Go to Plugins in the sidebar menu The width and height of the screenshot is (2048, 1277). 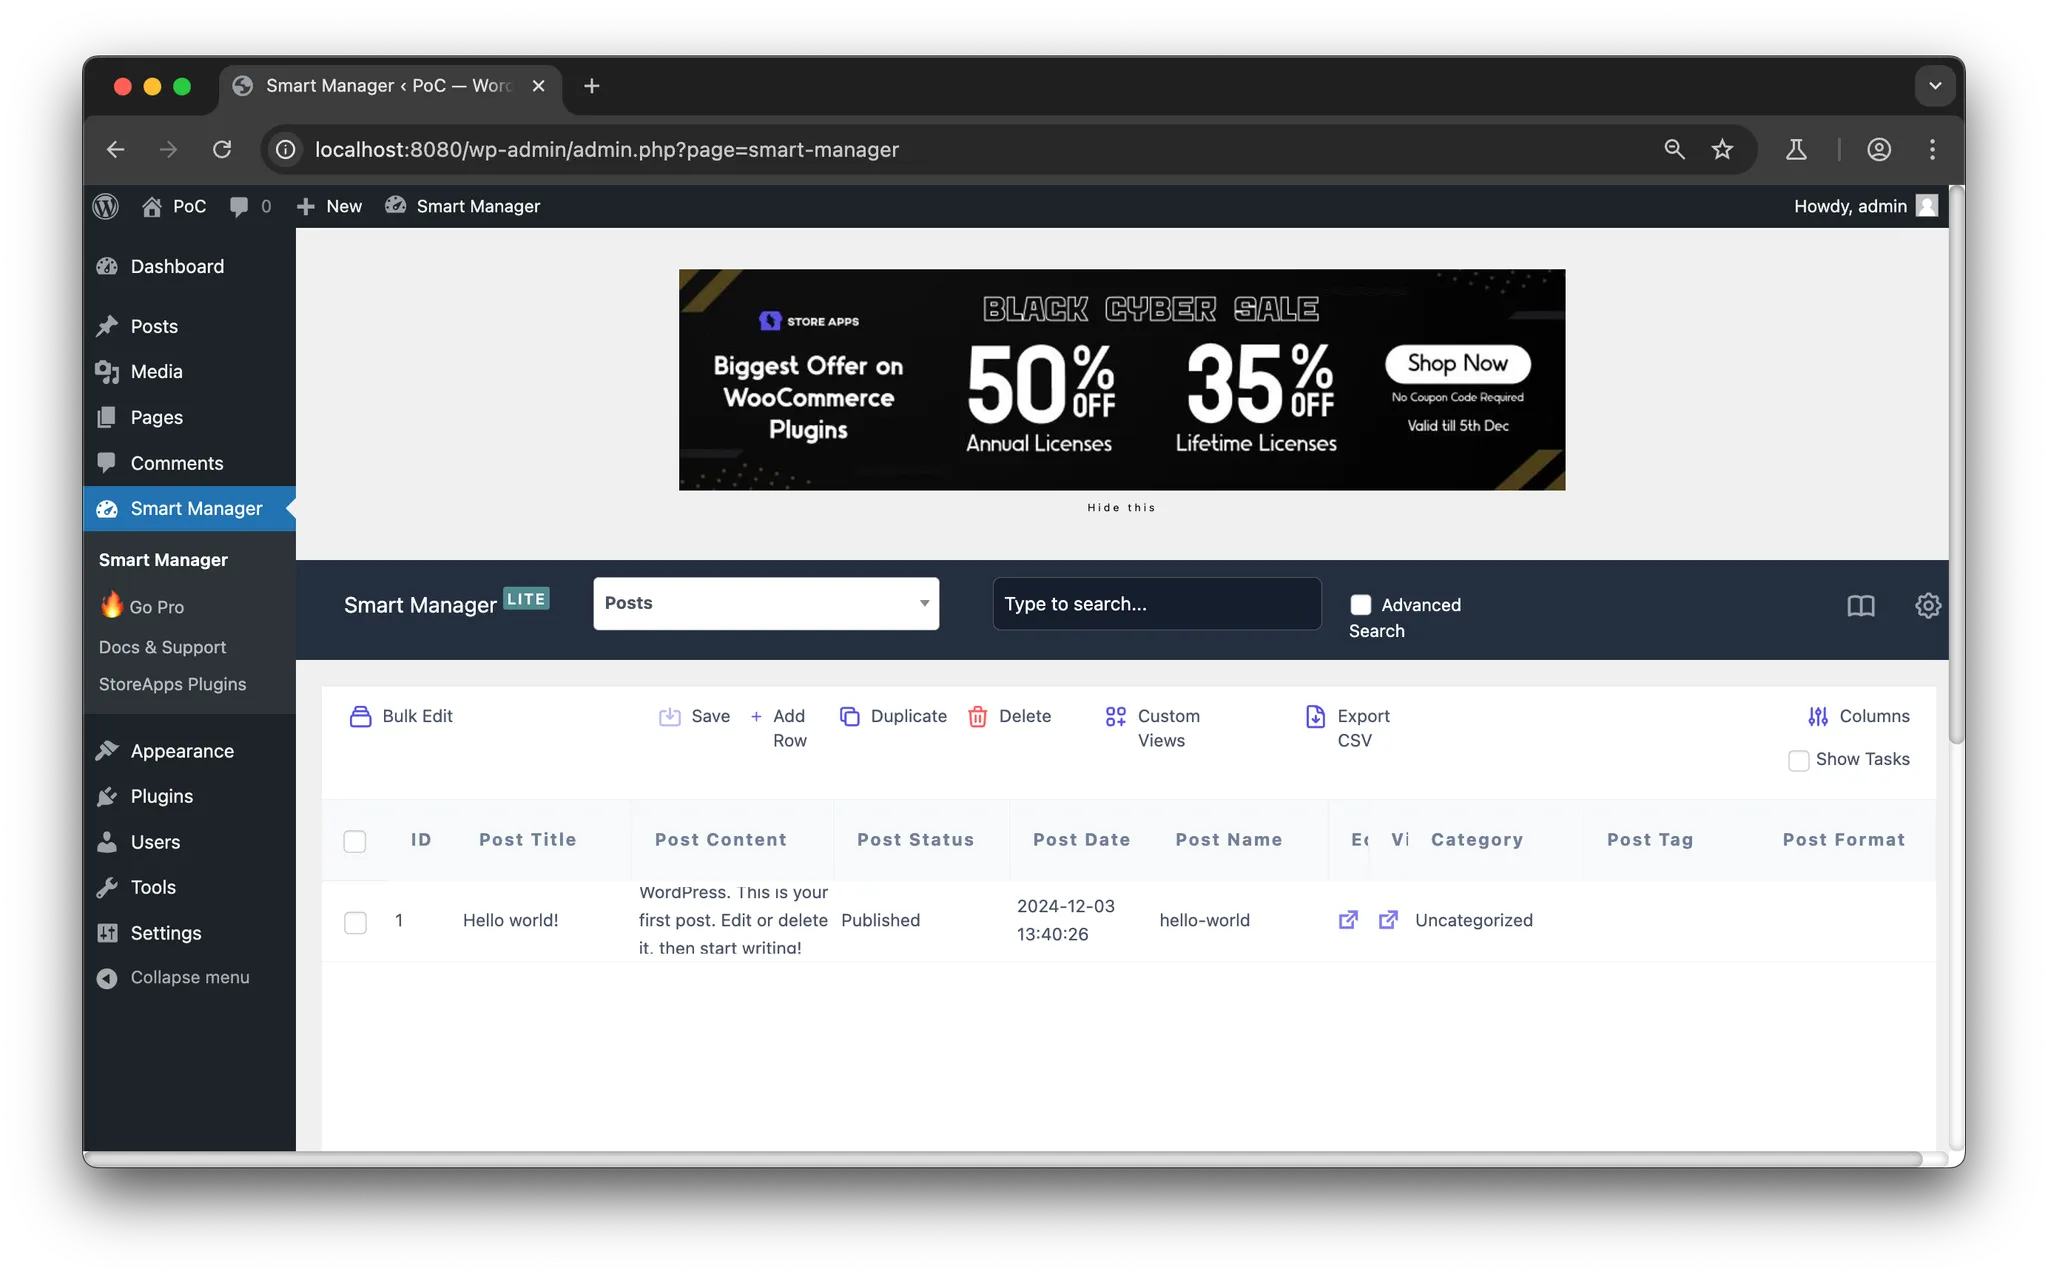(x=161, y=796)
